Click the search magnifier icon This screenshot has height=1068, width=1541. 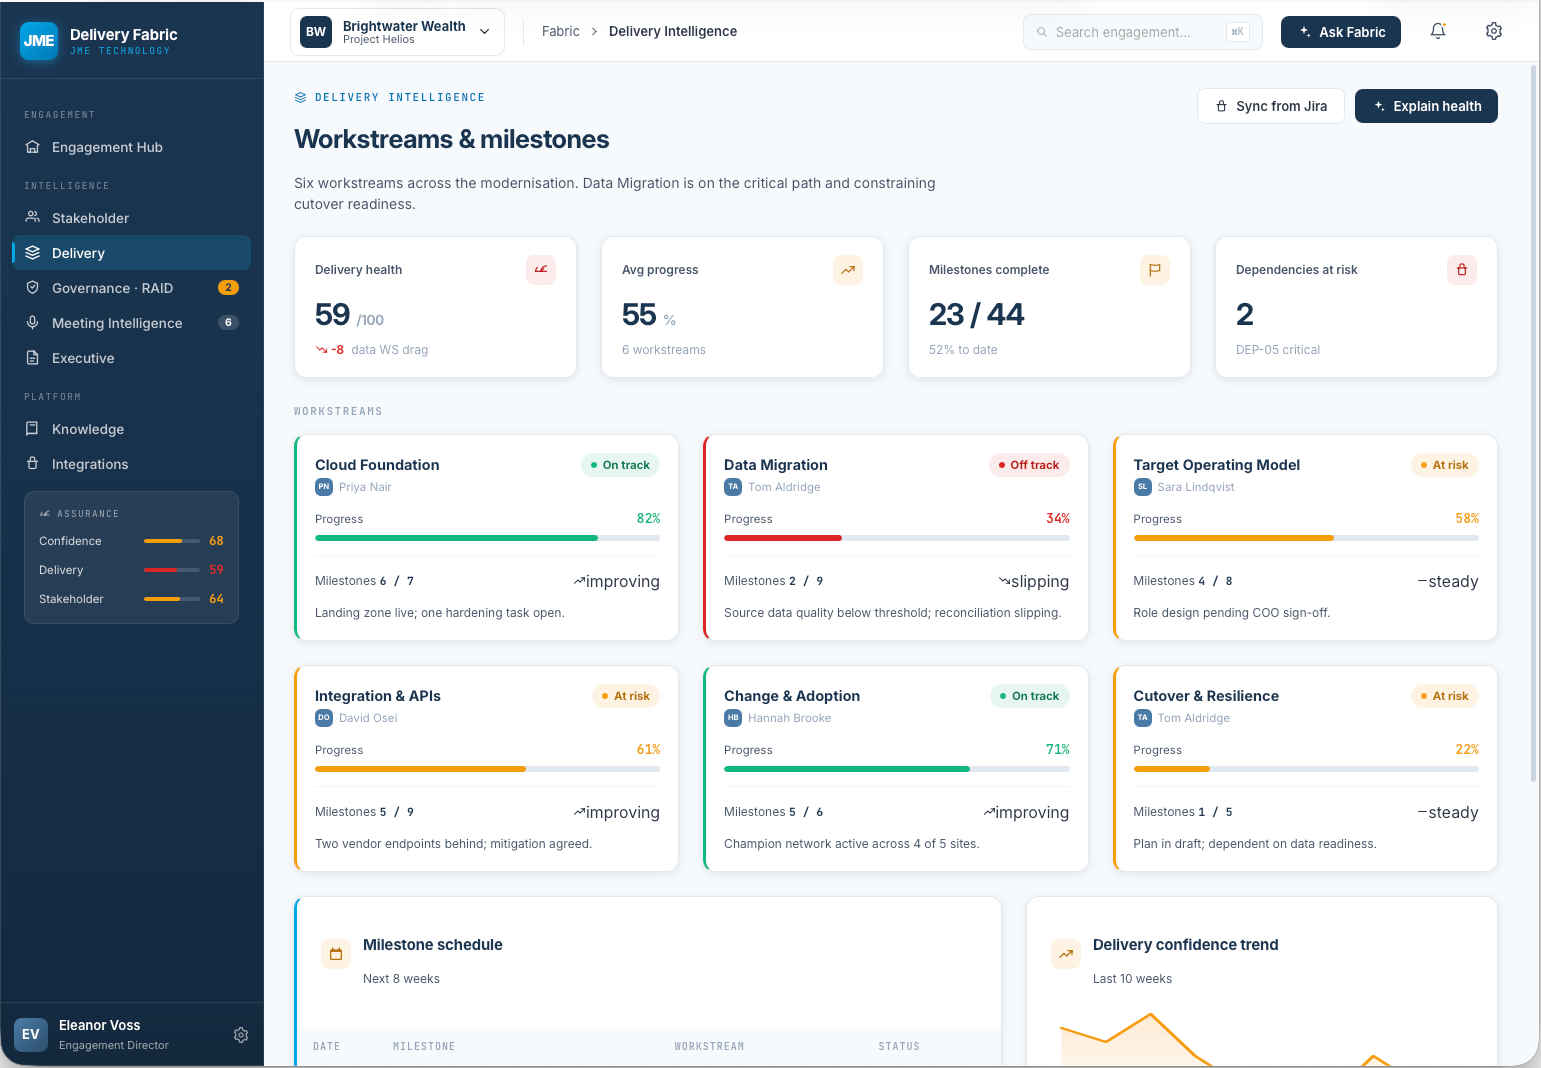1042,32
